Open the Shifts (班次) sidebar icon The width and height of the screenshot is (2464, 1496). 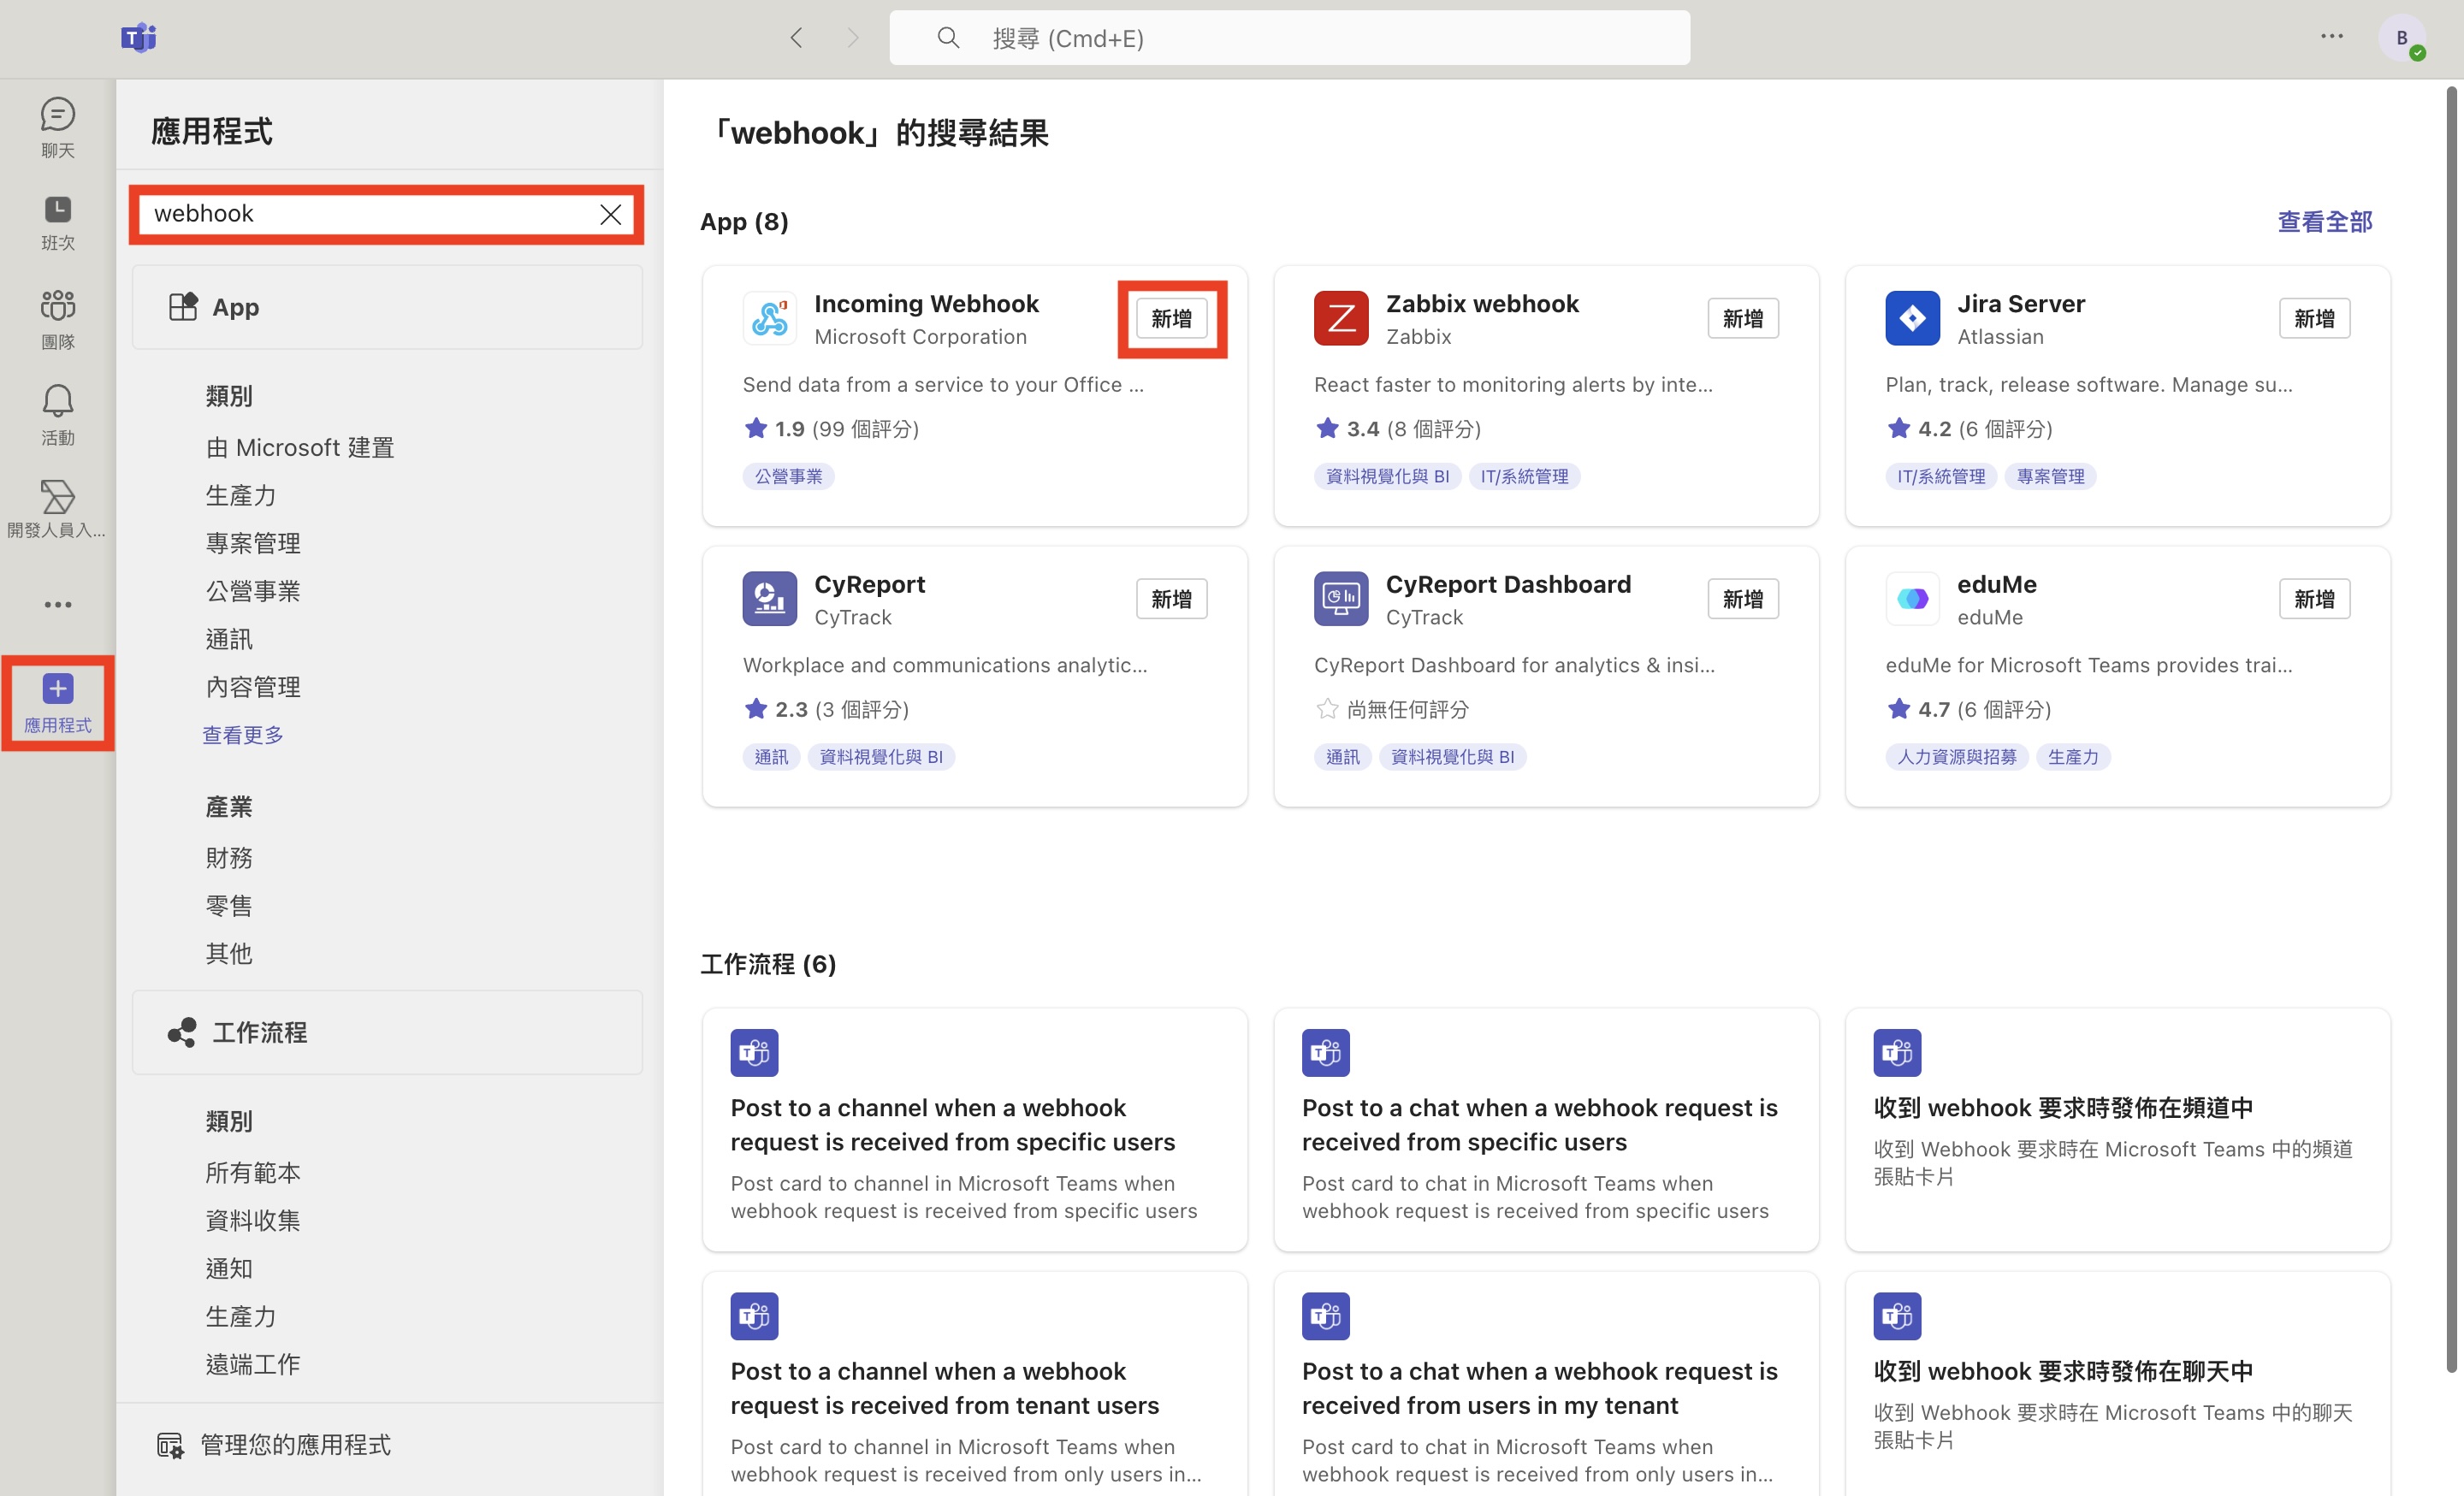(x=57, y=222)
